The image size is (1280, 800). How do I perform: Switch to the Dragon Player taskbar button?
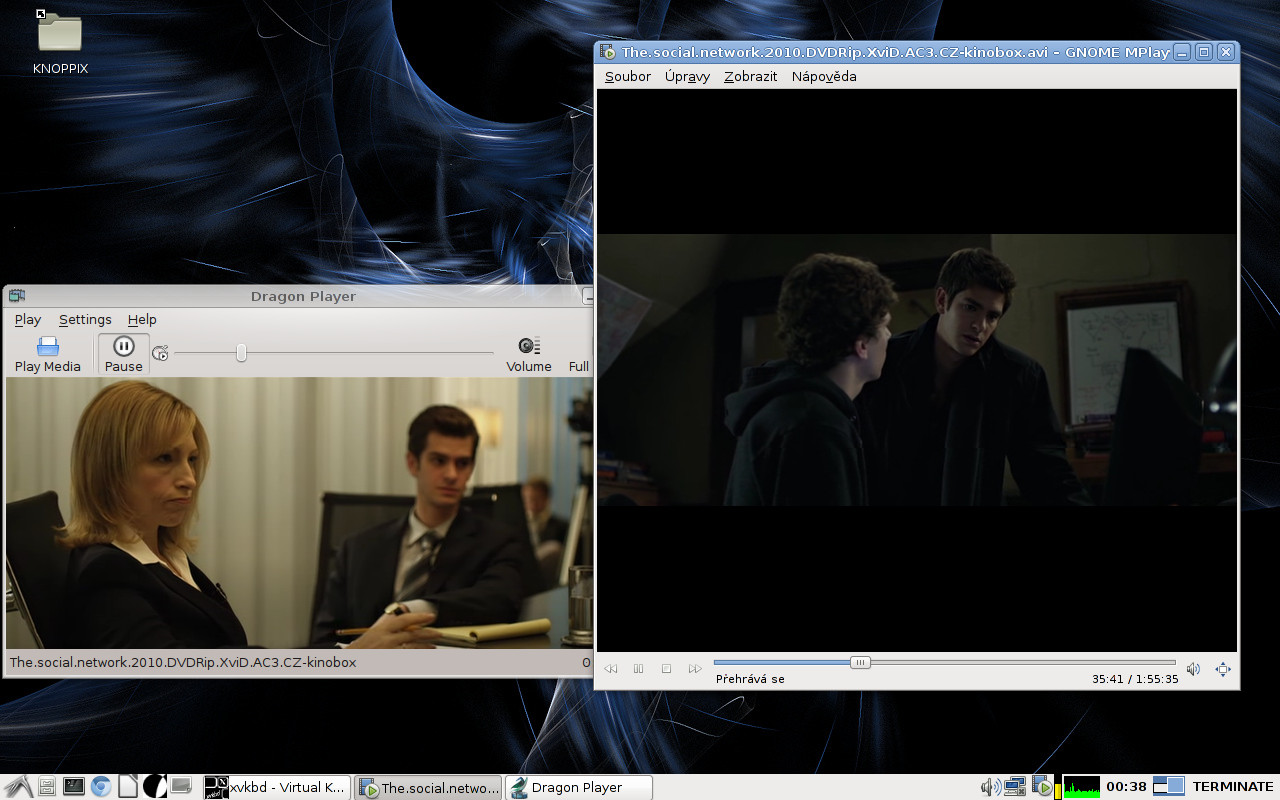[x=578, y=787]
